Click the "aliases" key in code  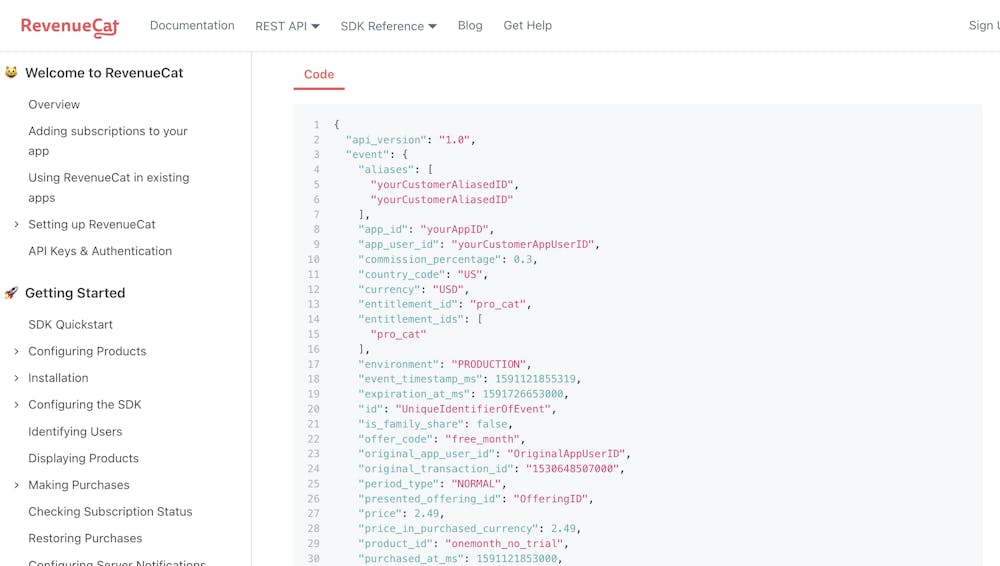click(x=386, y=169)
